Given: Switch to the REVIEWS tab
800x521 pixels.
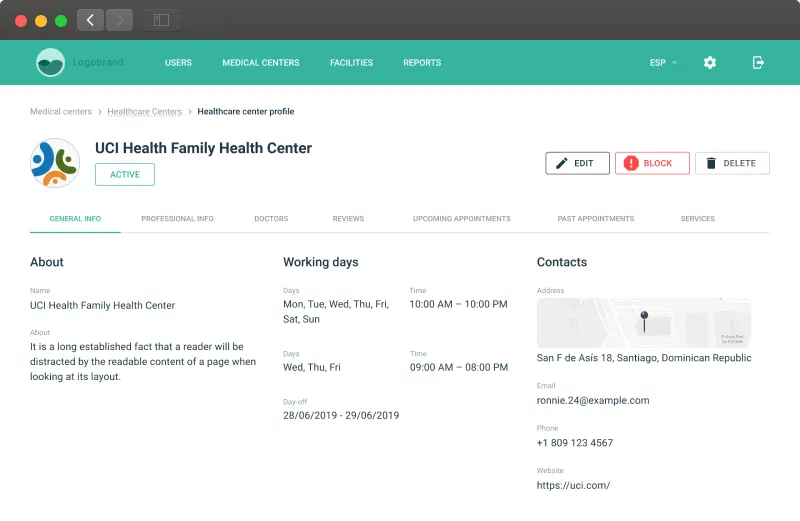Looking at the screenshot, I should [348, 218].
